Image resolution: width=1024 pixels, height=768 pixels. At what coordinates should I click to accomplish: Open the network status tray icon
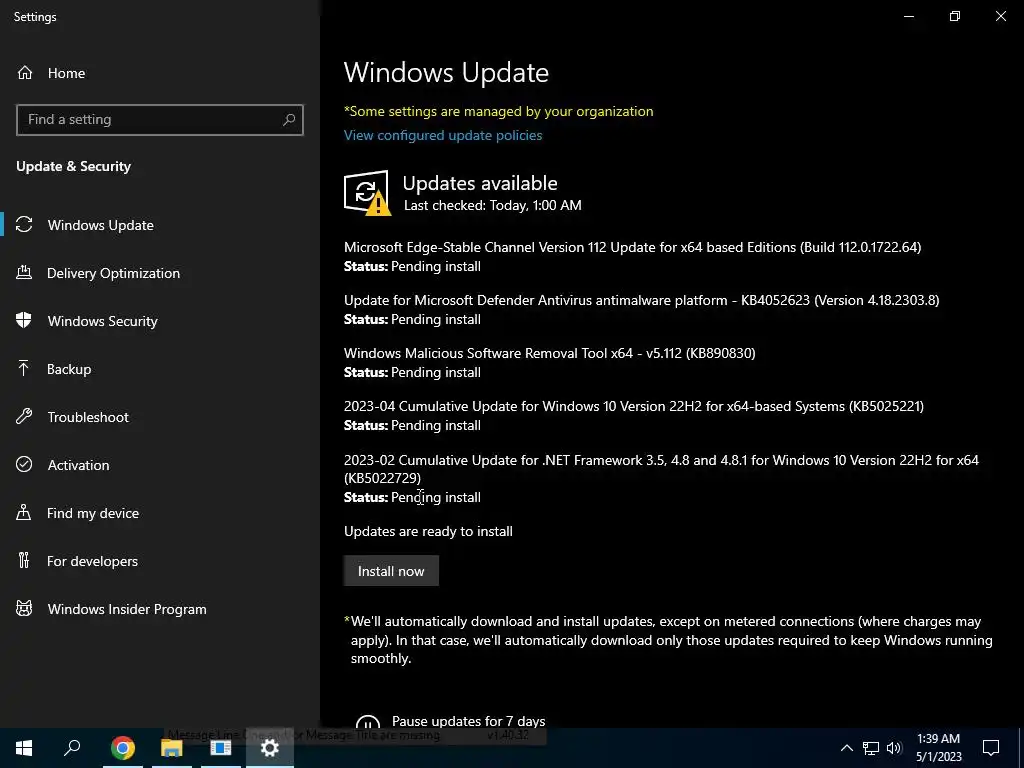click(871, 748)
